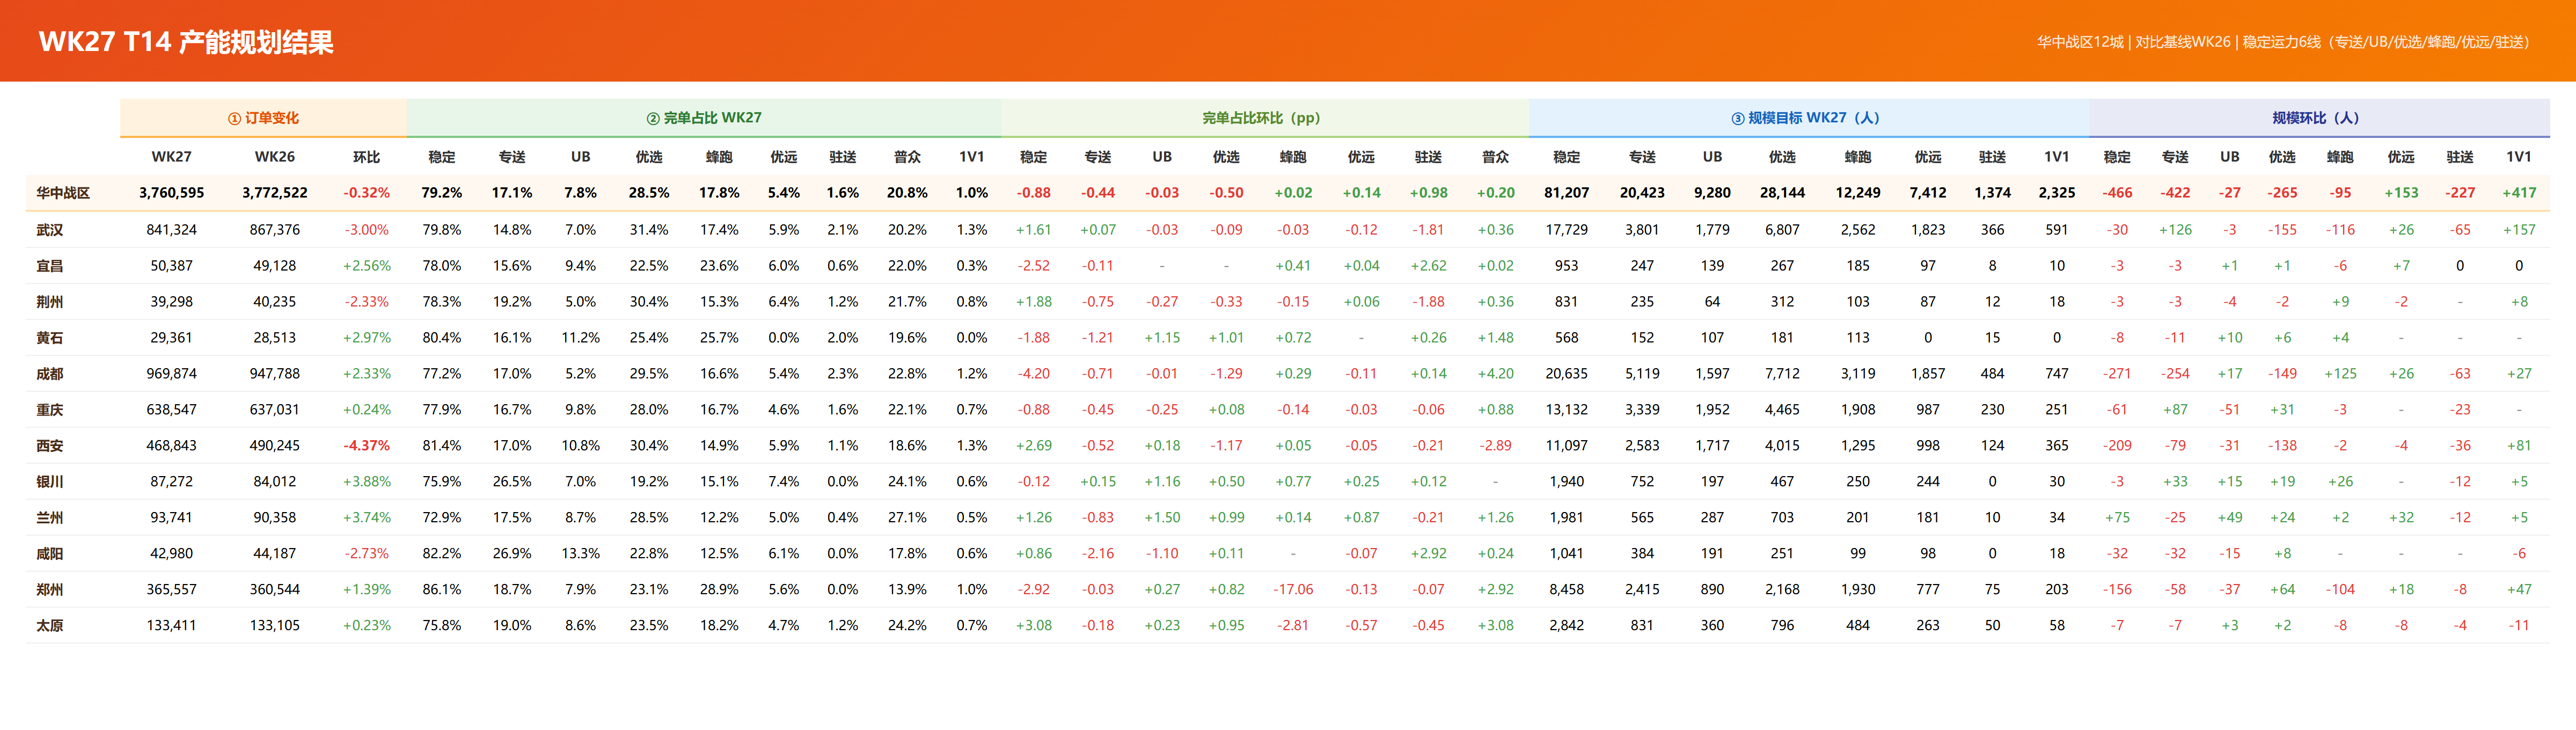Click 重庆's WK27 orders cell 638,547

tap(172, 410)
